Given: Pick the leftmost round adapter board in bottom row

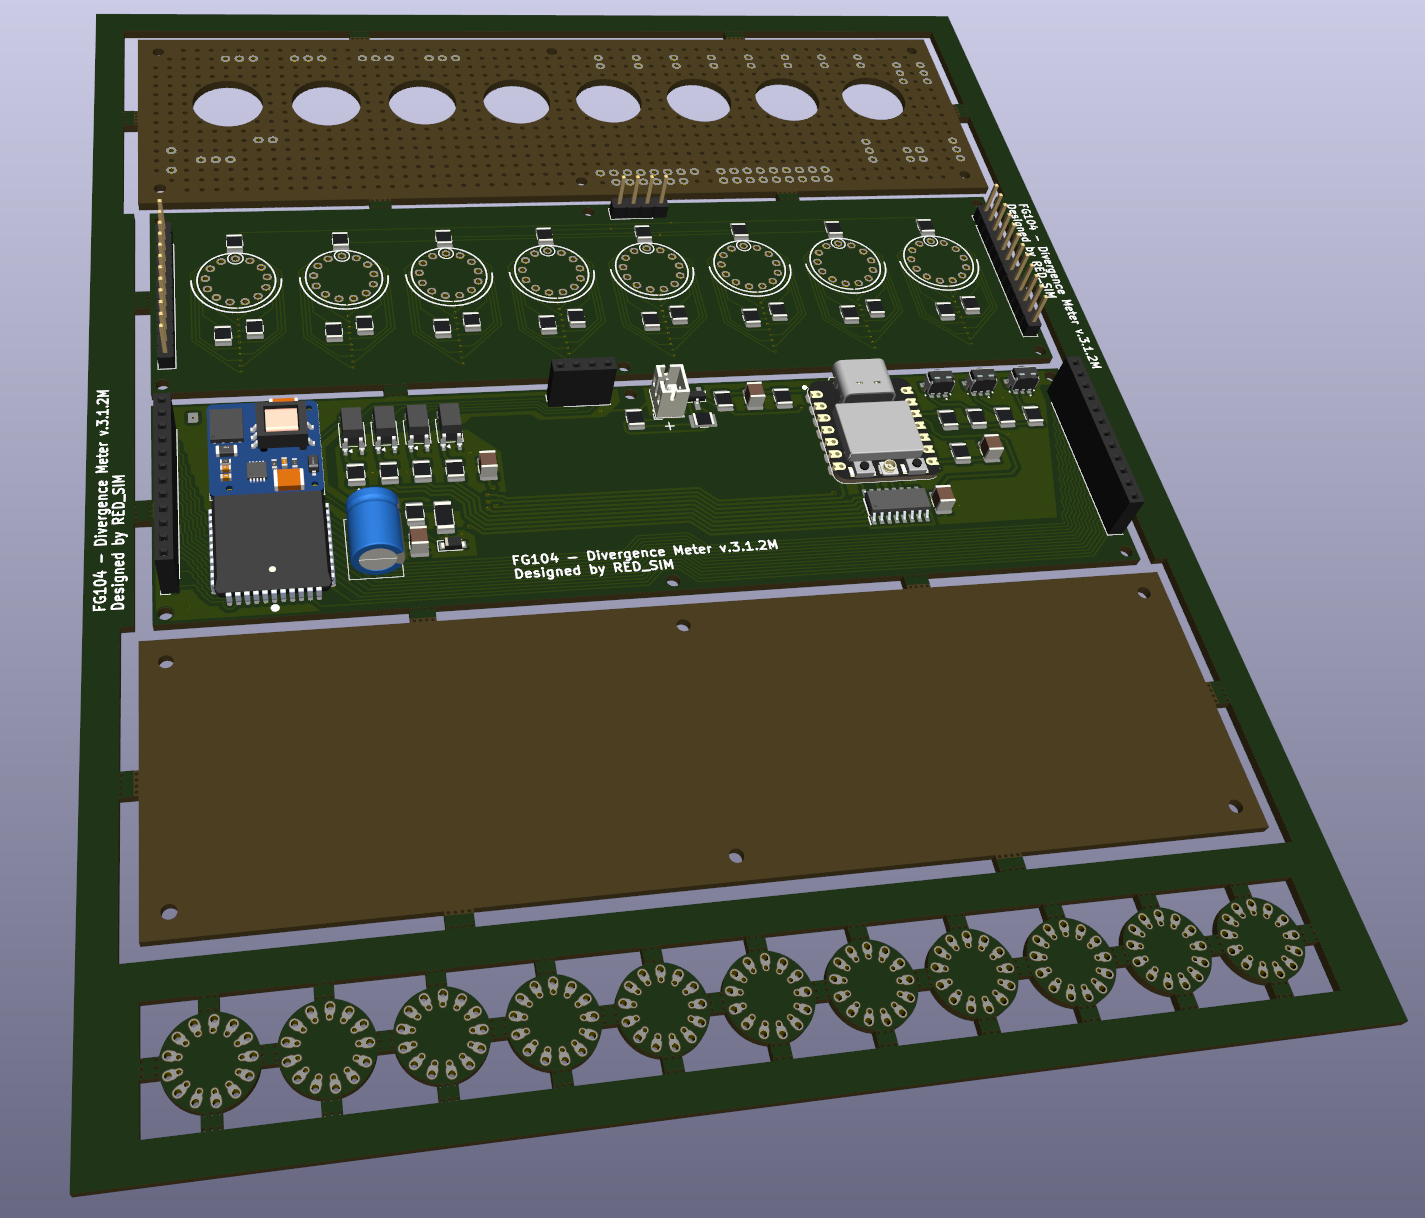Looking at the screenshot, I should (x=211, y=1062).
